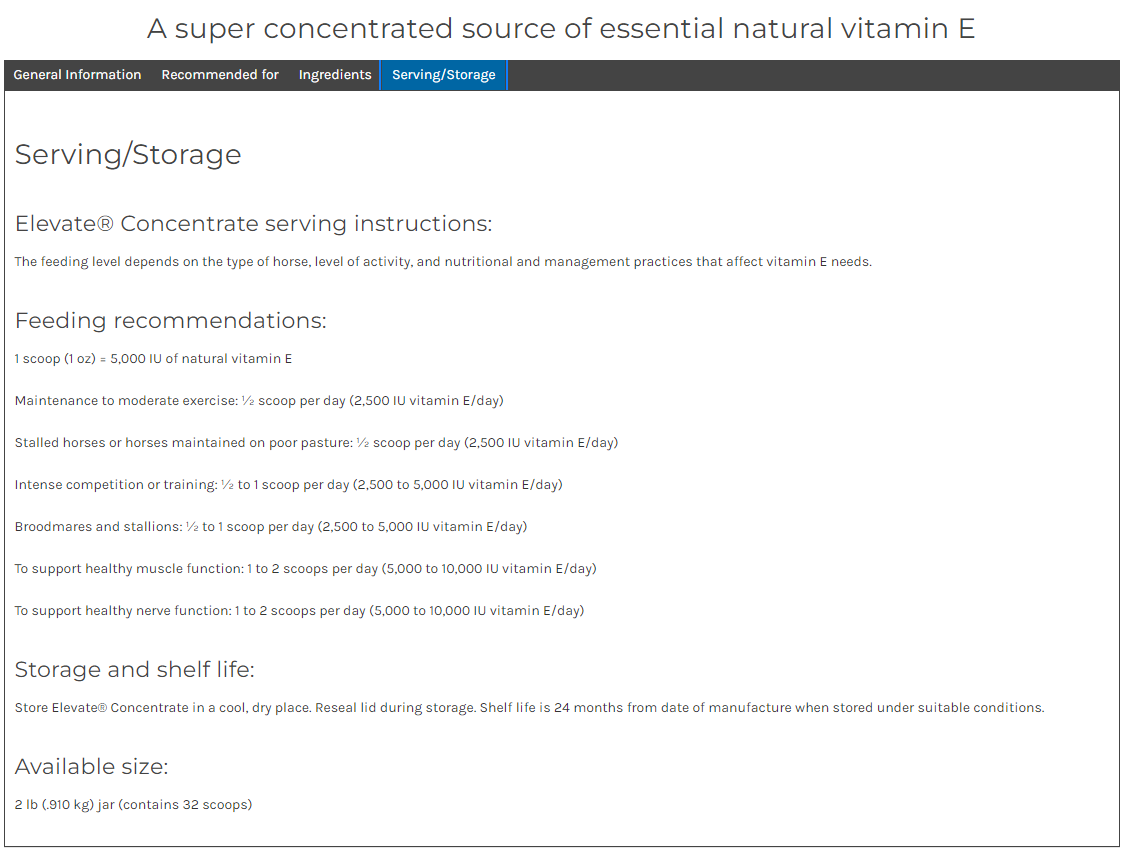
Task: Click the Broodmares and stallions recommendation
Action: 271,527
